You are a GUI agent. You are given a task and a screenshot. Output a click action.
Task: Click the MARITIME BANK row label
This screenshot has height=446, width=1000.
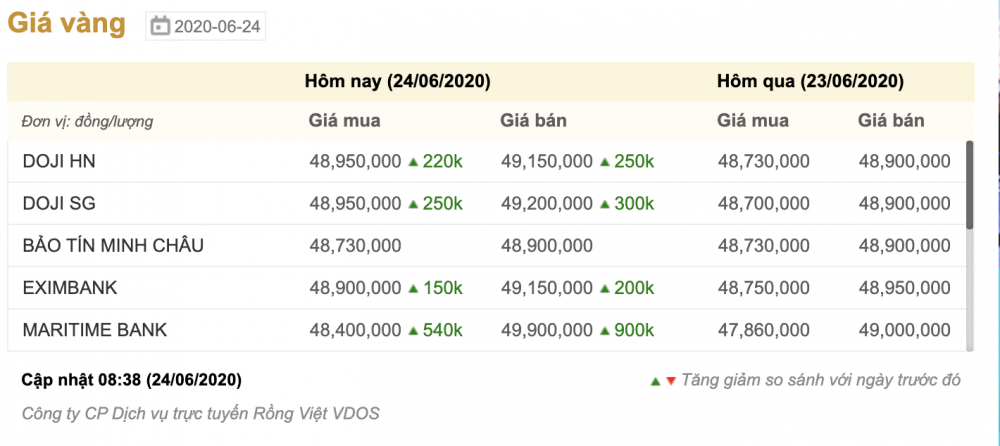coord(94,330)
